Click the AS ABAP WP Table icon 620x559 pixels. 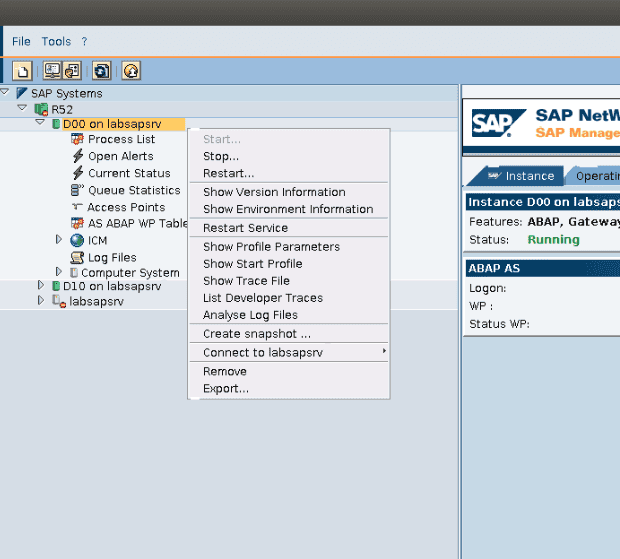[77, 223]
